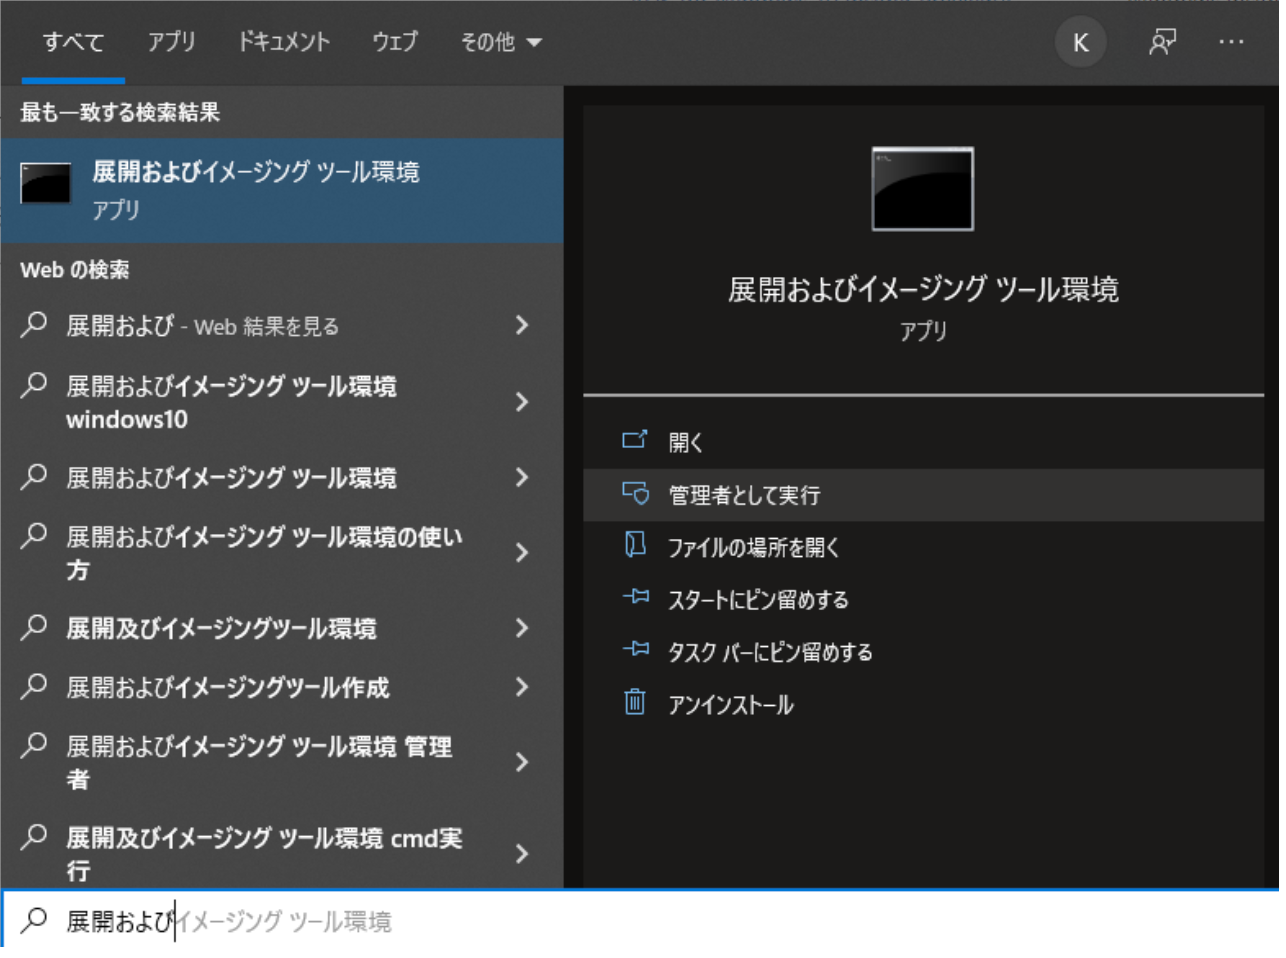Expand the 展開及びイメージングツール環境 suggestion chevron
The image size is (1286, 958).
pyautogui.click(x=523, y=629)
